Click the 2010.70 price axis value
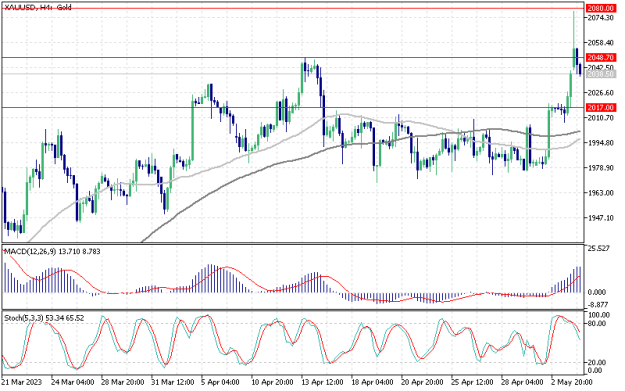This screenshot has width=625, height=391. 600,118
